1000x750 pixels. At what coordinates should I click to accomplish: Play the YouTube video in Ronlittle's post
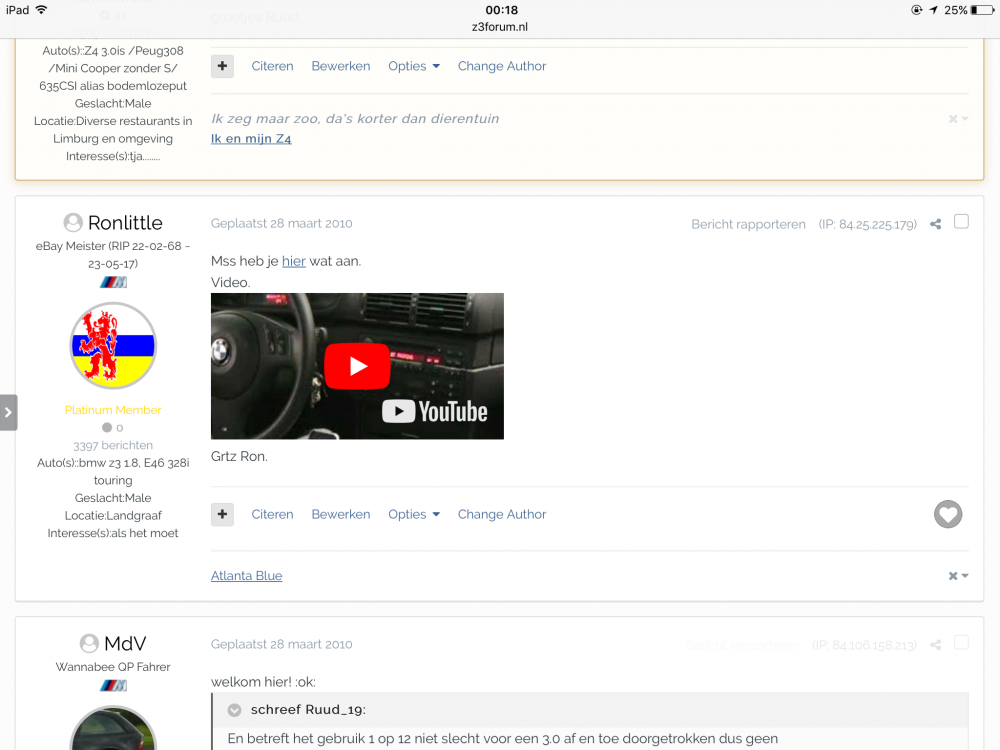click(x=357, y=366)
